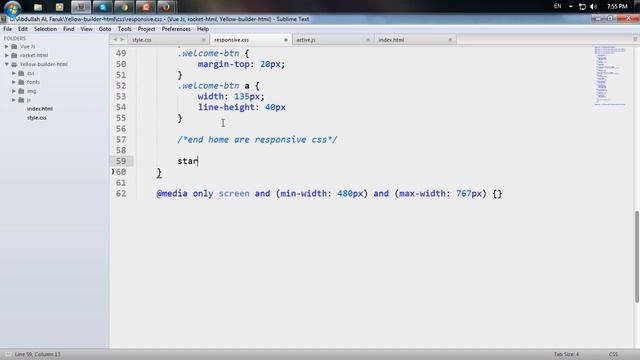Expand the Vue Js folder
640x360 pixels.
click(7, 47)
